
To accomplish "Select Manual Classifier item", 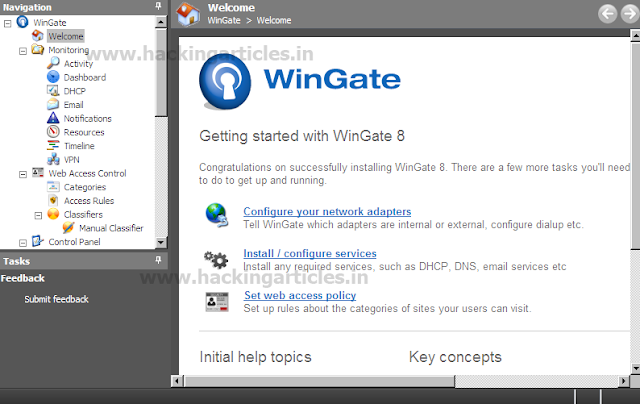I will pyautogui.click(x=111, y=228).
